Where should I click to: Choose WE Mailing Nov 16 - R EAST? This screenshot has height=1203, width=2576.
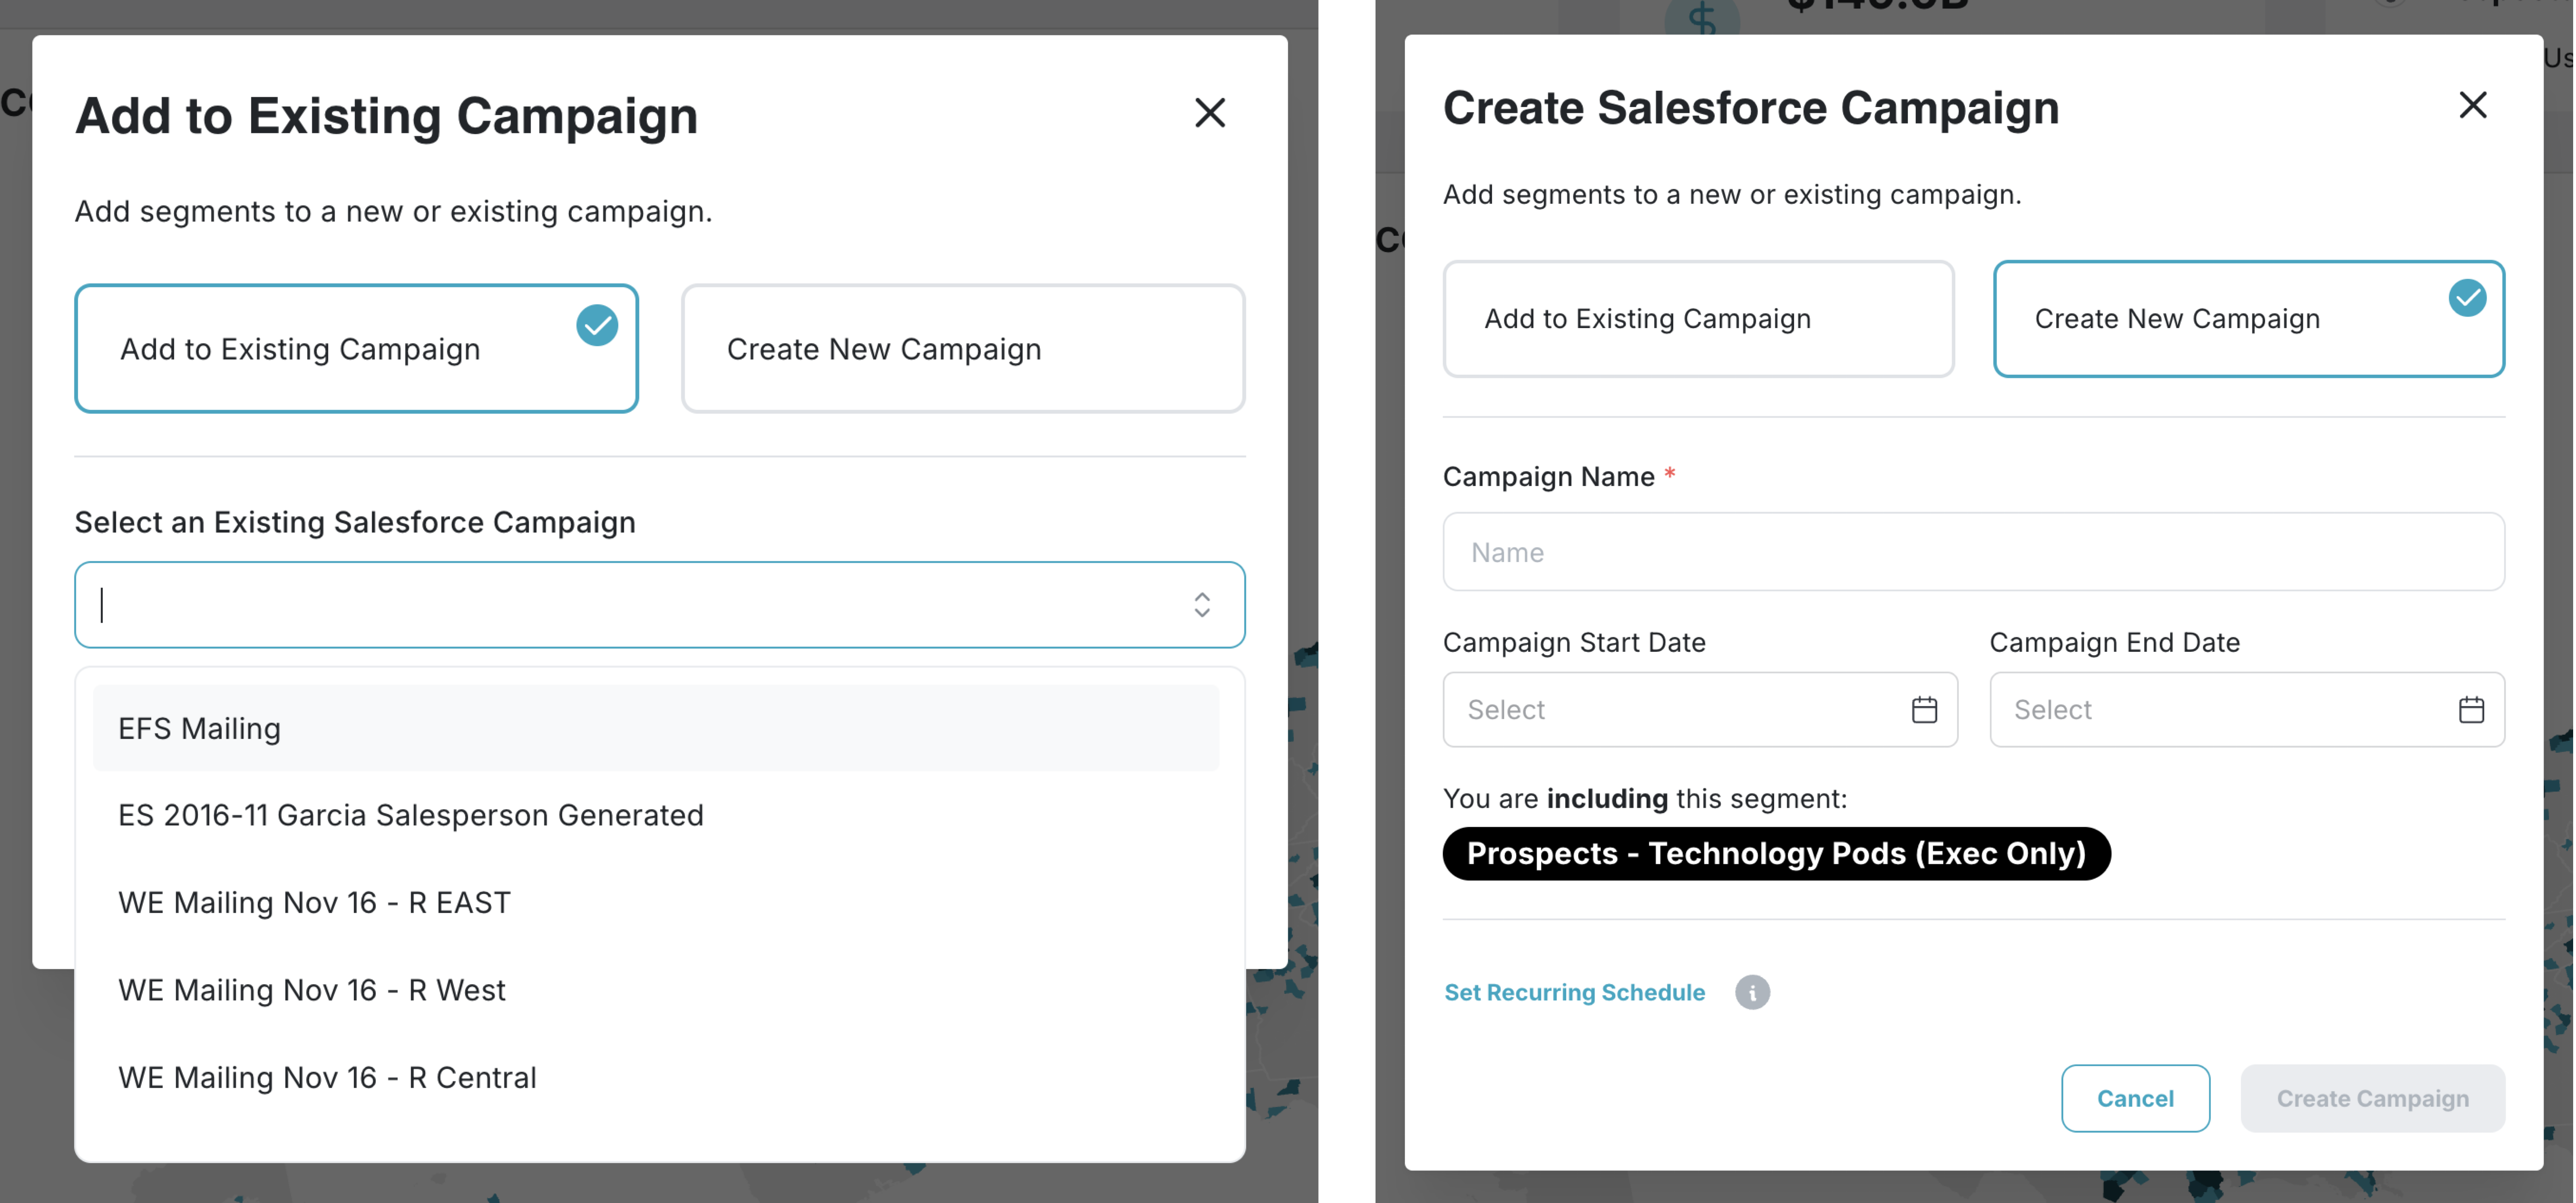656,902
